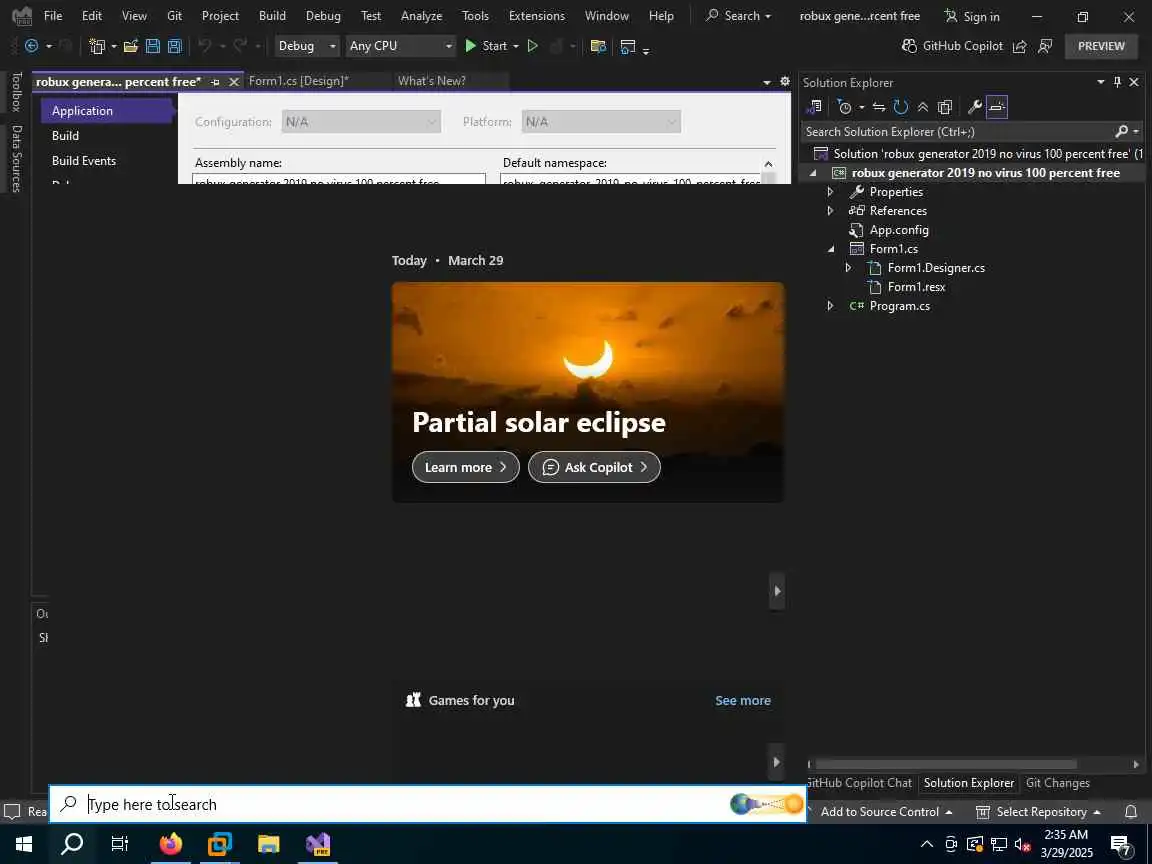Viewport: 1152px width, 864px height.
Task: Click the Find in Files folder icon
Action: pos(598,46)
